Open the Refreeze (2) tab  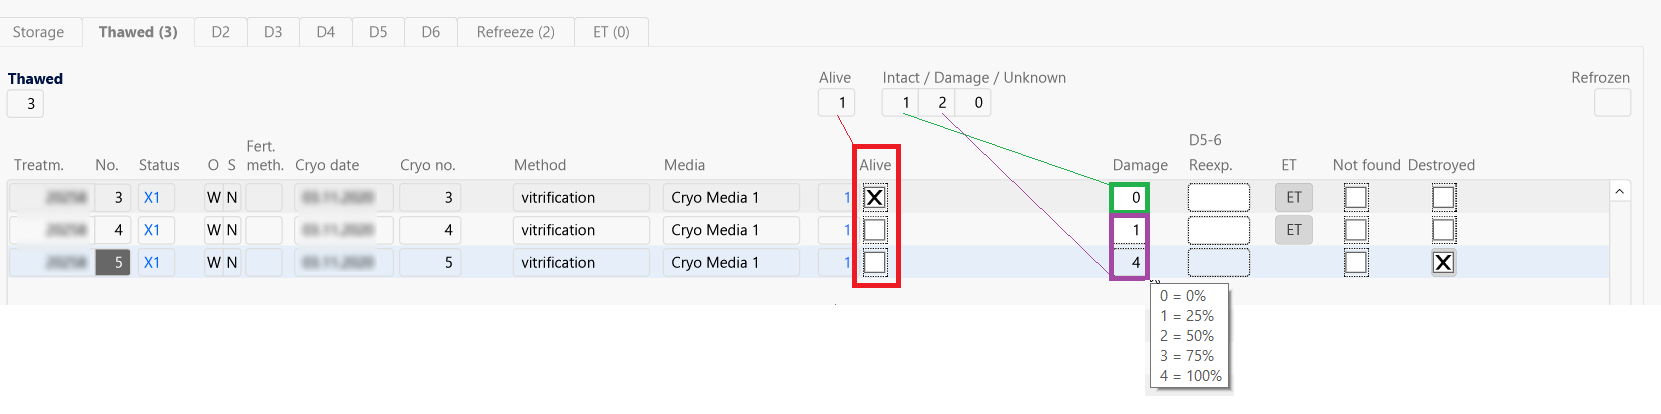click(516, 32)
